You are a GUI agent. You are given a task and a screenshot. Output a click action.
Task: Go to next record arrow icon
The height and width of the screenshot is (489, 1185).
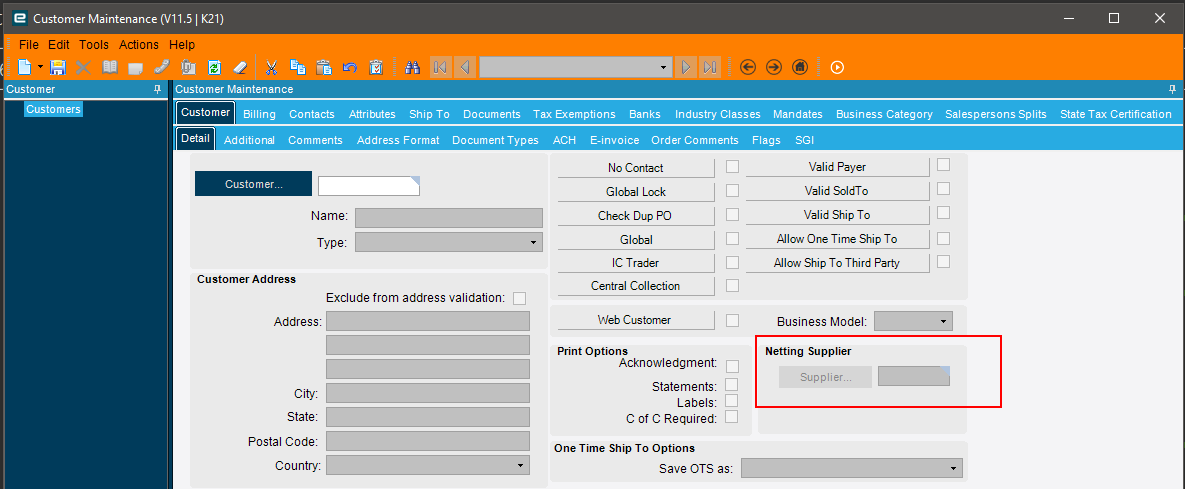click(x=685, y=67)
